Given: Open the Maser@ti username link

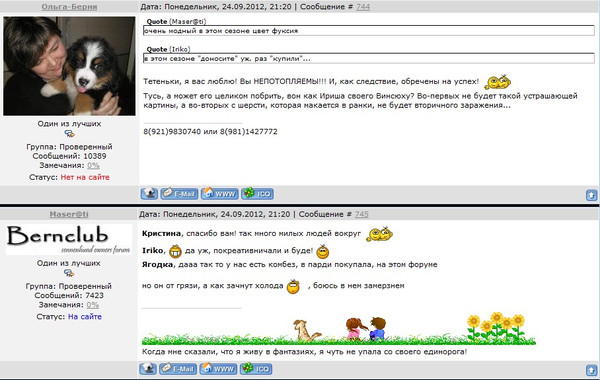Looking at the screenshot, I should pyautogui.click(x=69, y=214).
